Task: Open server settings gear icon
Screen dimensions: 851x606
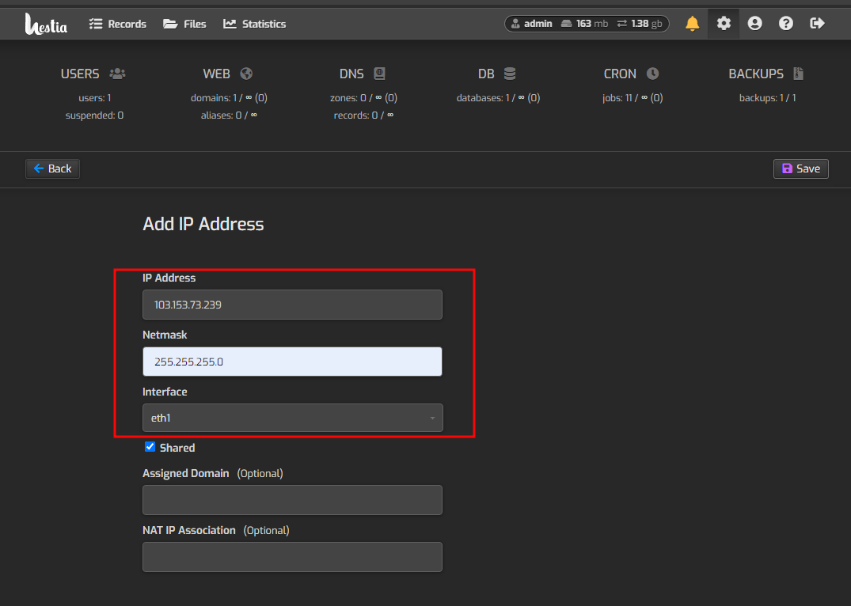Action: coord(723,23)
